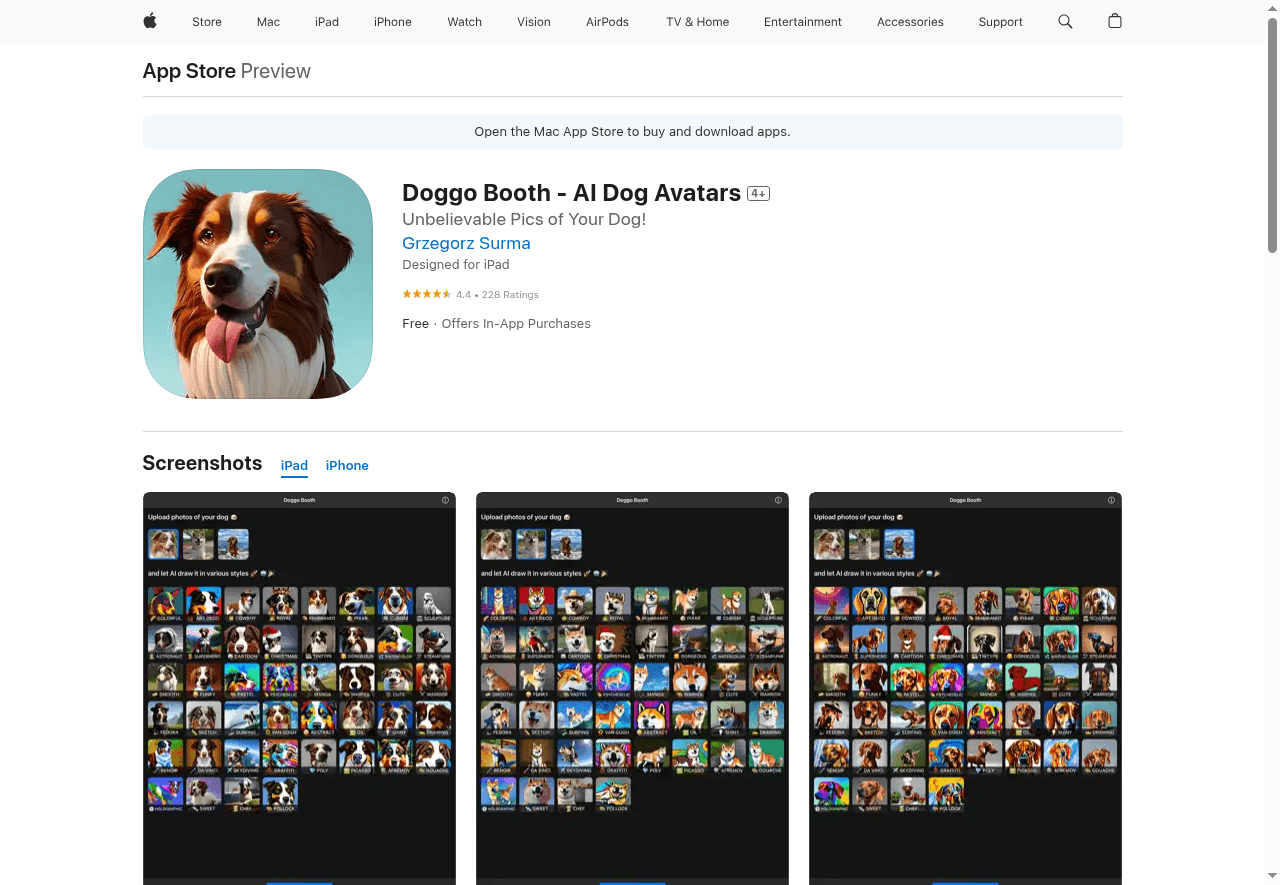Open the AirPods menu item
This screenshot has height=885, width=1280.
[x=607, y=22]
